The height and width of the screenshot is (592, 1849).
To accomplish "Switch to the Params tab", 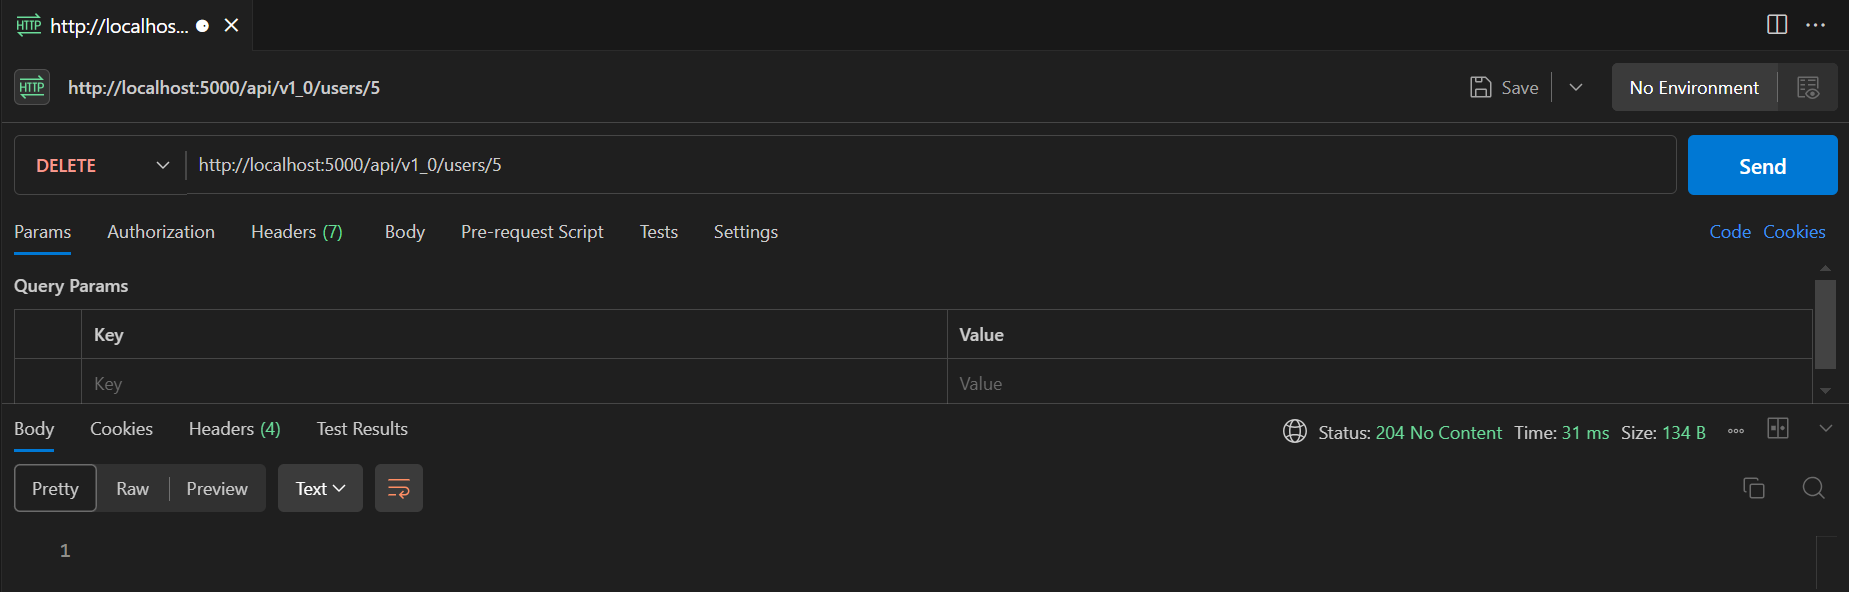I will 42,232.
